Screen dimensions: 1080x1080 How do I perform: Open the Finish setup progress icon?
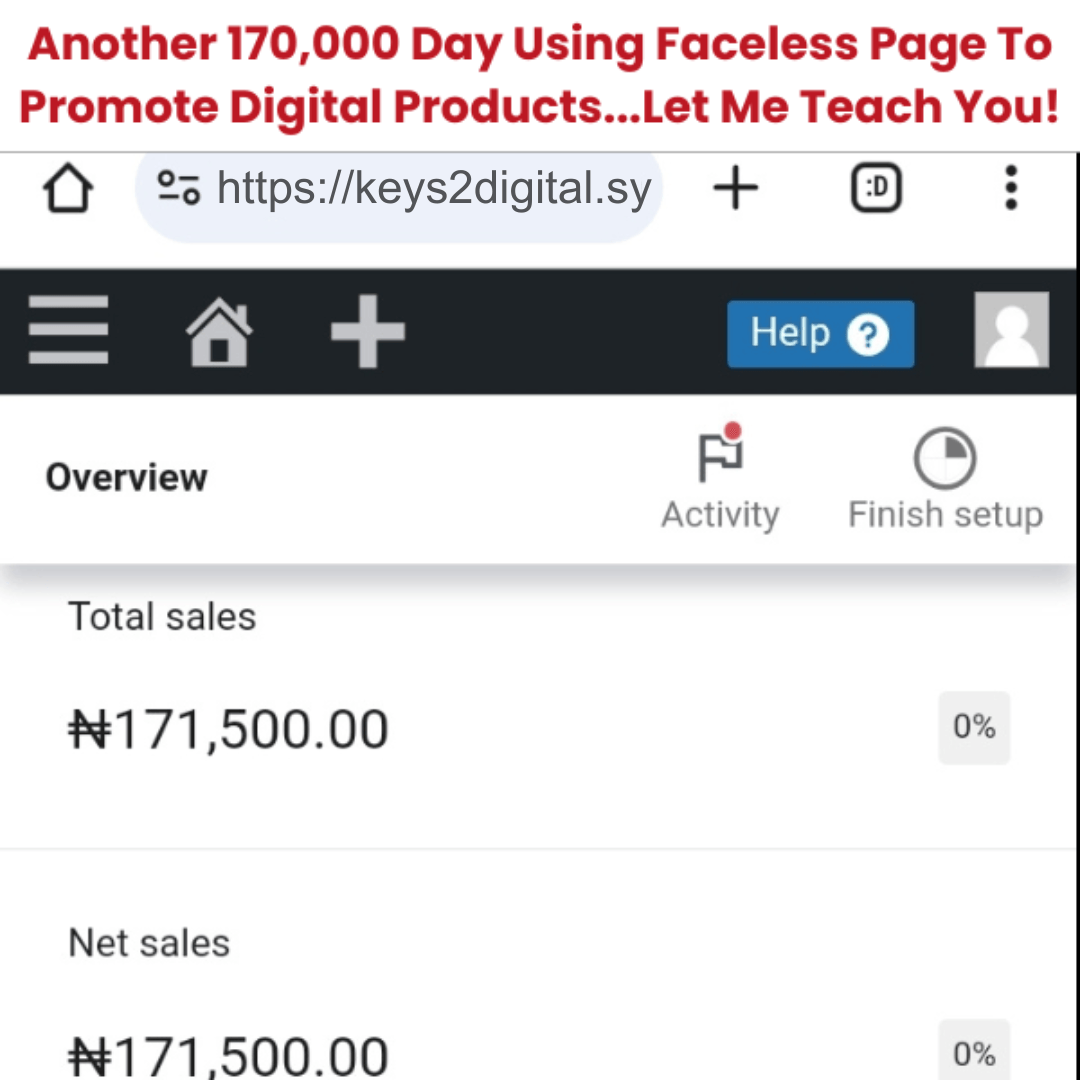[945, 478]
